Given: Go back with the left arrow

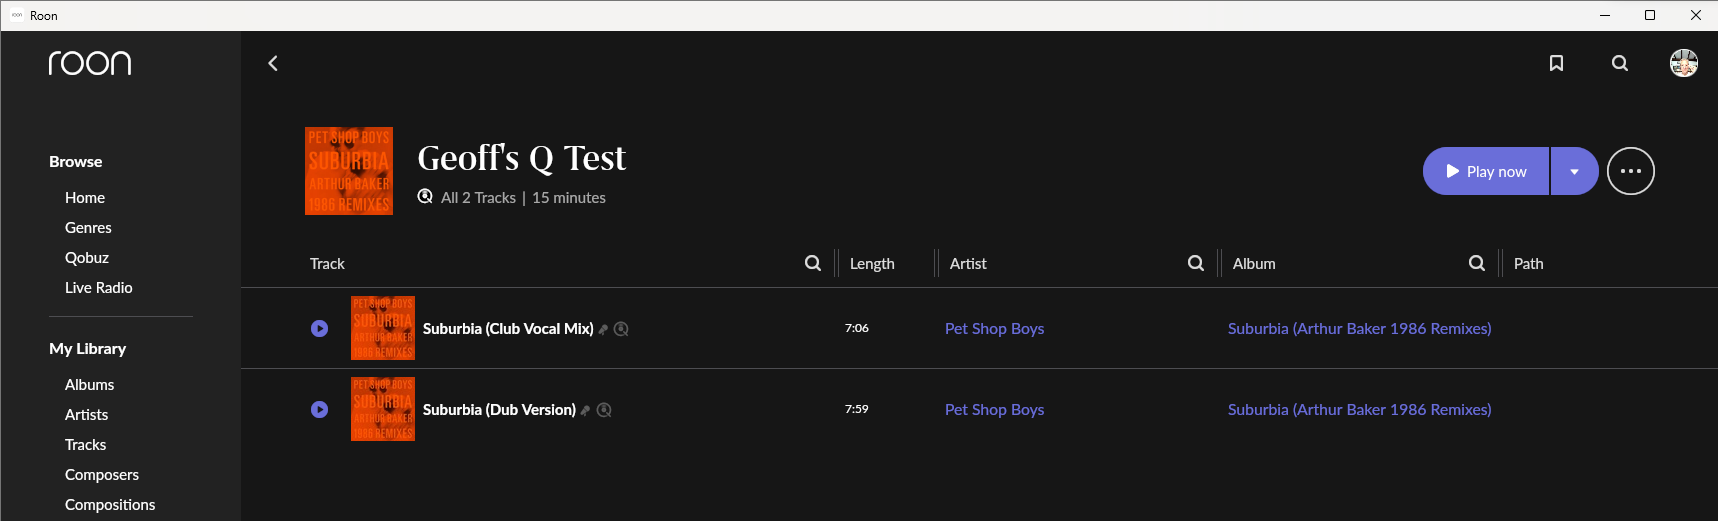Looking at the screenshot, I should (x=273, y=63).
